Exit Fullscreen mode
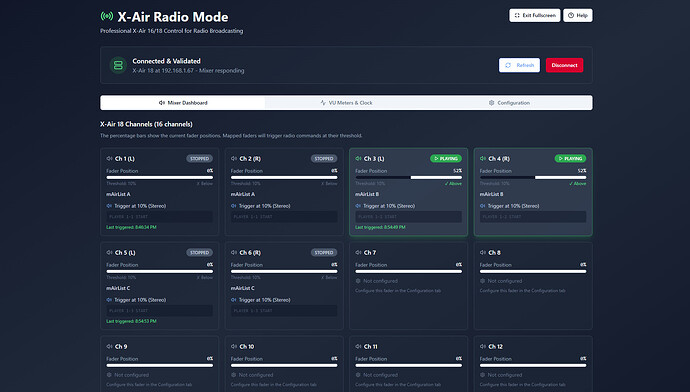This screenshot has height=392, width=690. pos(535,15)
